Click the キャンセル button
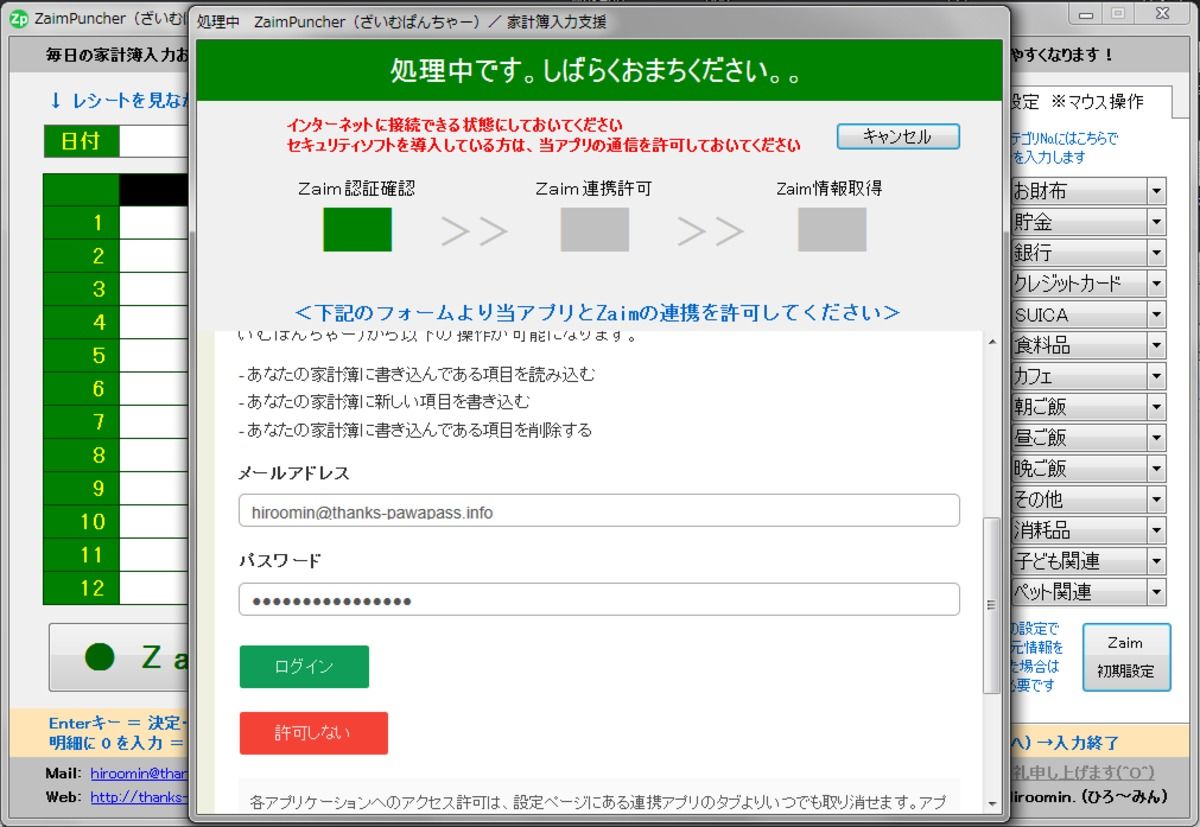Viewport: 1200px width, 827px height. pos(898,137)
